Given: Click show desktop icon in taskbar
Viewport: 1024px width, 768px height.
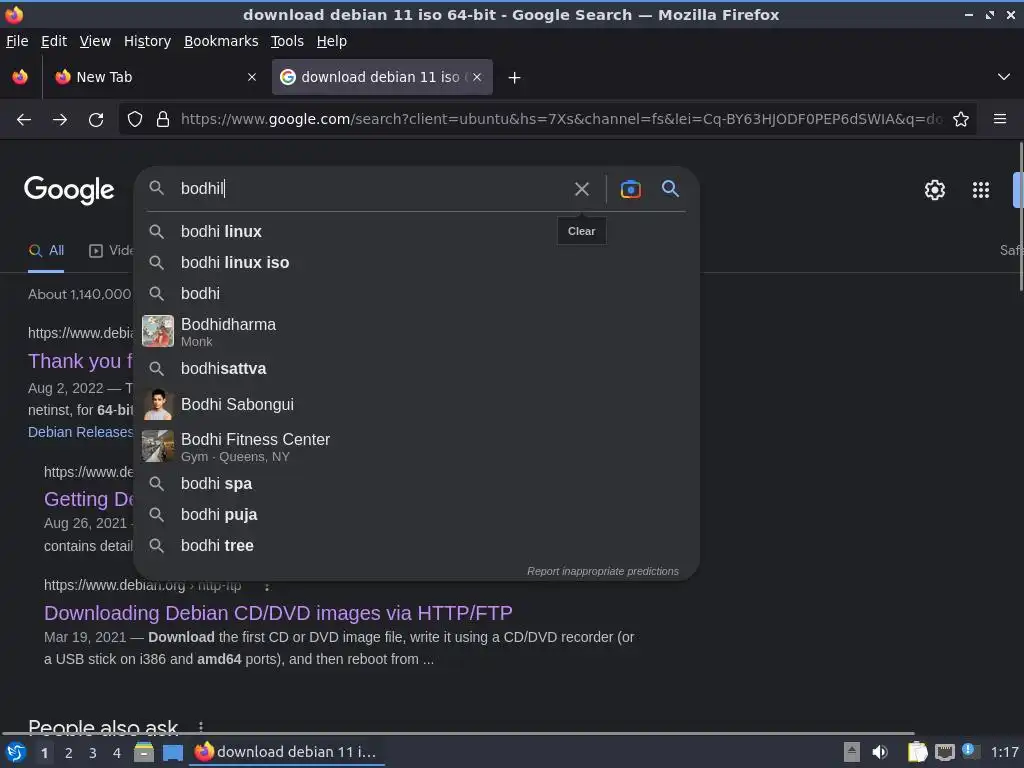Looking at the screenshot, I should 173,752.
